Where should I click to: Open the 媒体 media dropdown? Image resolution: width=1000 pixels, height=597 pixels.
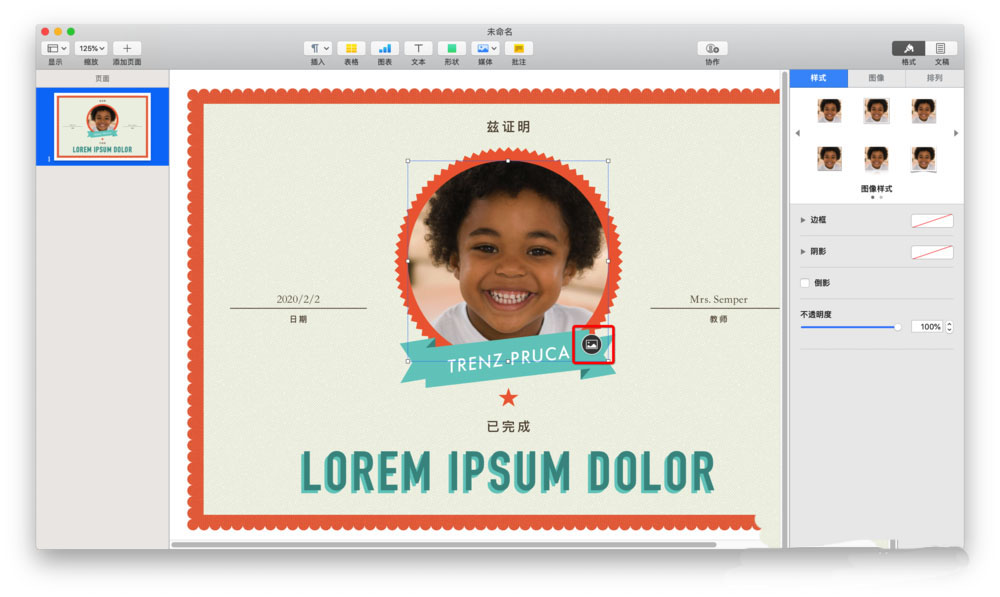[x=485, y=48]
